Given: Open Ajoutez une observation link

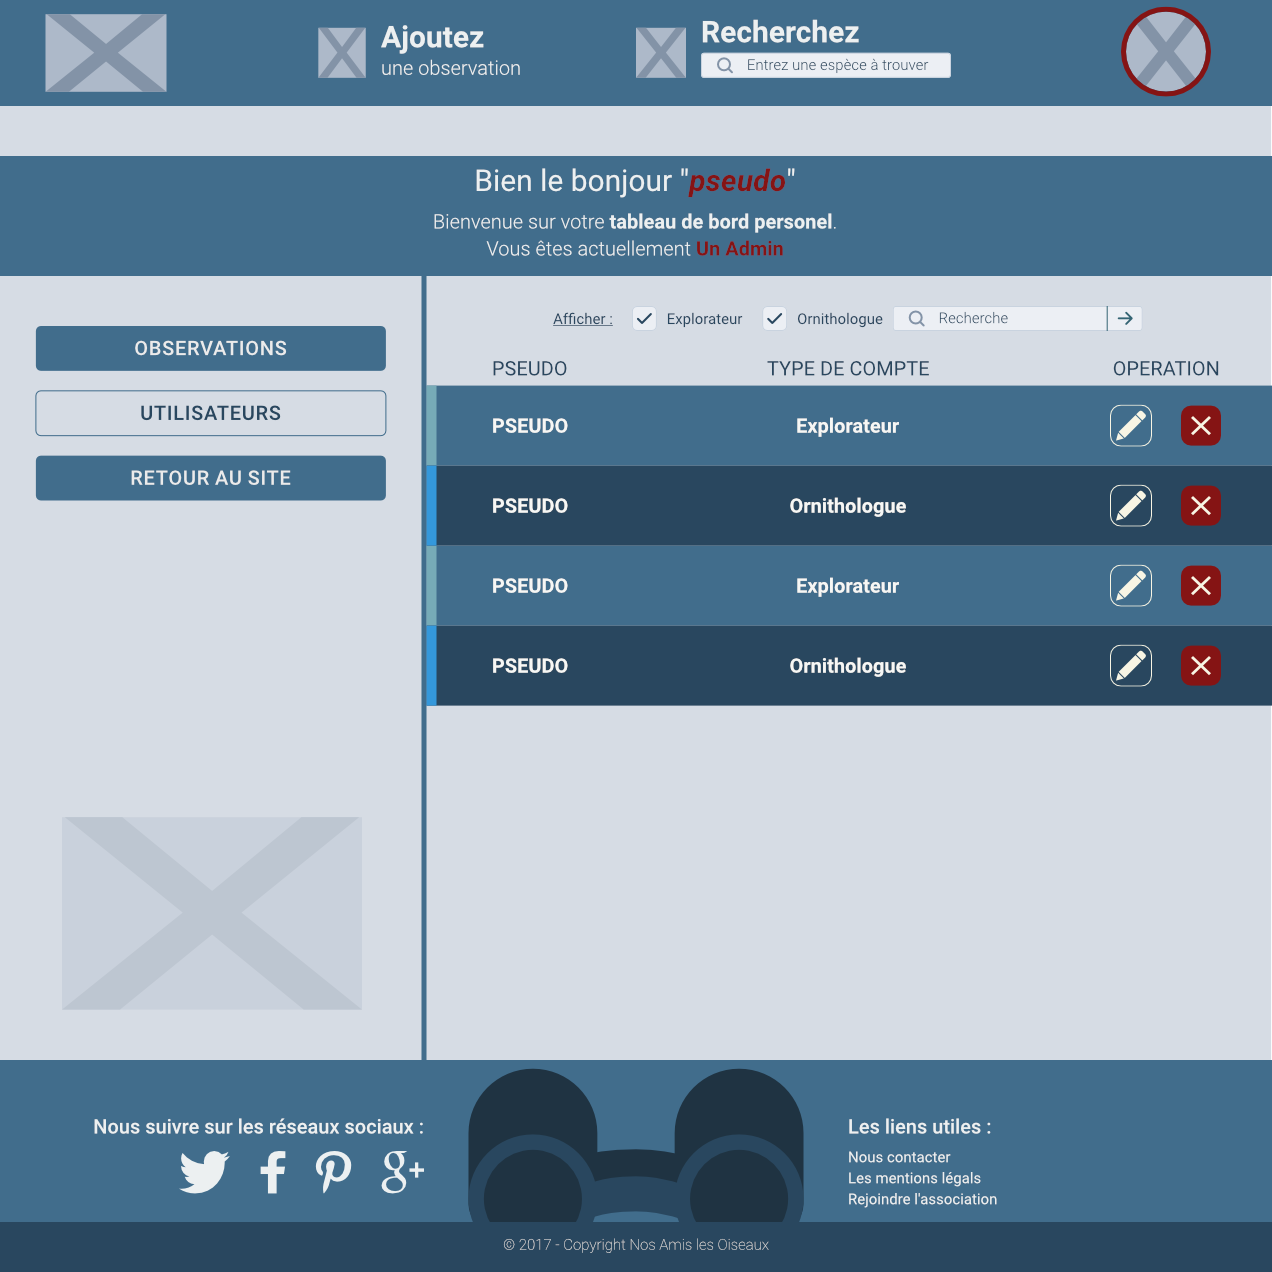Looking at the screenshot, I should [x=451, y=51].
